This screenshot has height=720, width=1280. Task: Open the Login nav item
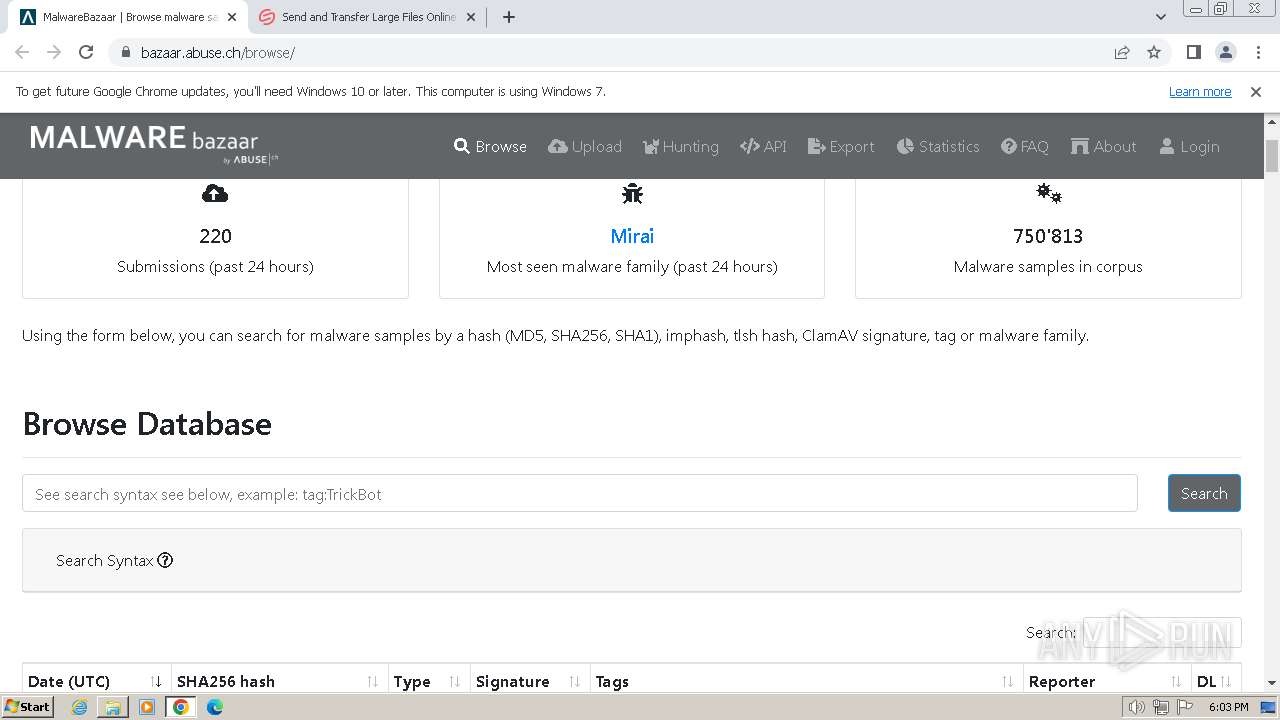[1189, 146]
